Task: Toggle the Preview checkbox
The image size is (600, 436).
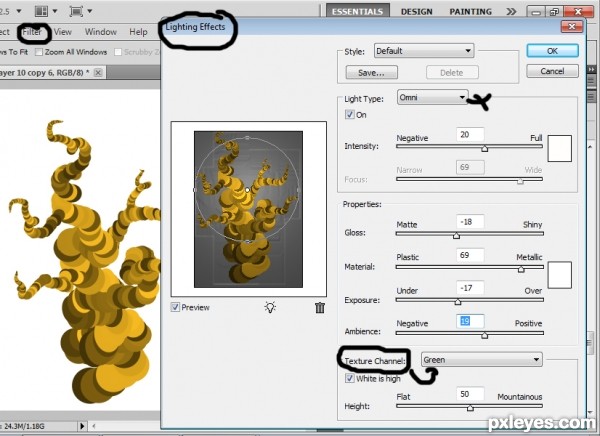Action: 175,307
